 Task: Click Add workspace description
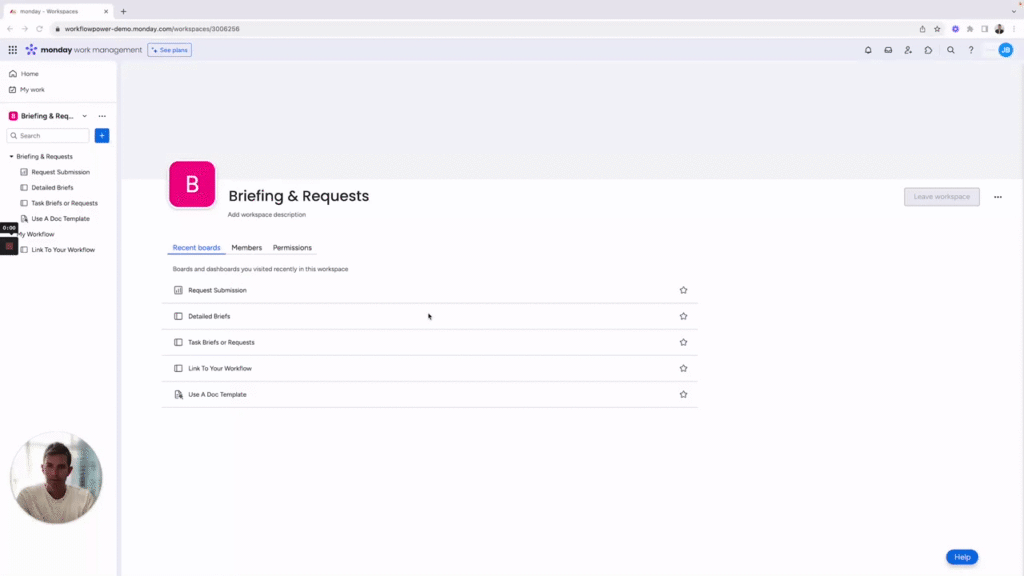[x=266, y=214]
